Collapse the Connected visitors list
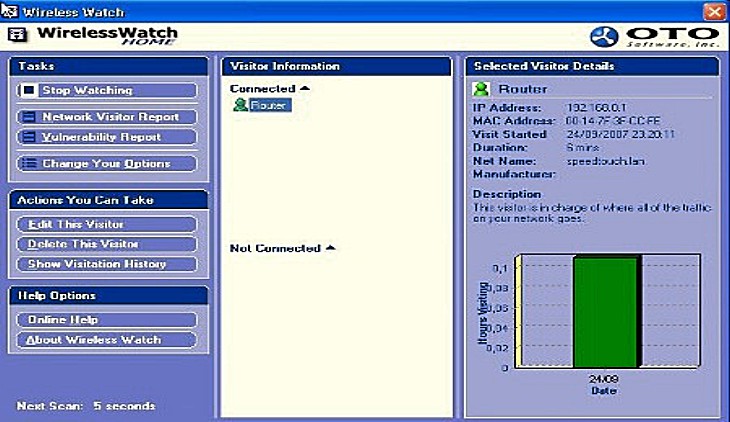 point(305,88)
